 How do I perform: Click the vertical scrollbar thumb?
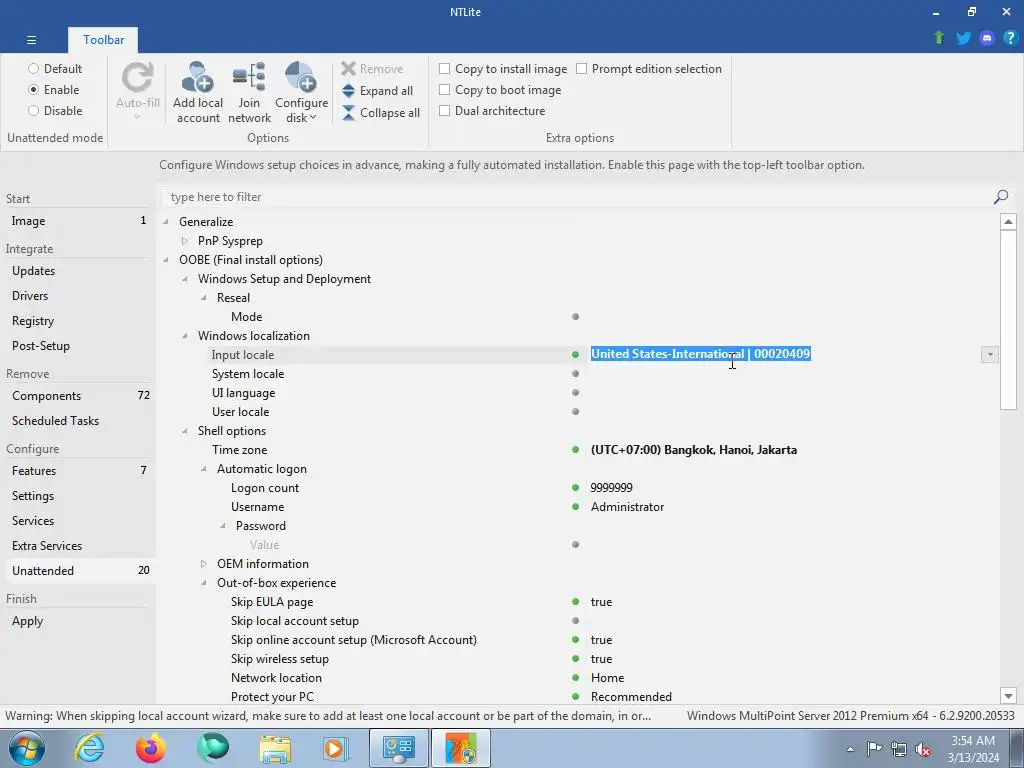tap(1008, 320)
